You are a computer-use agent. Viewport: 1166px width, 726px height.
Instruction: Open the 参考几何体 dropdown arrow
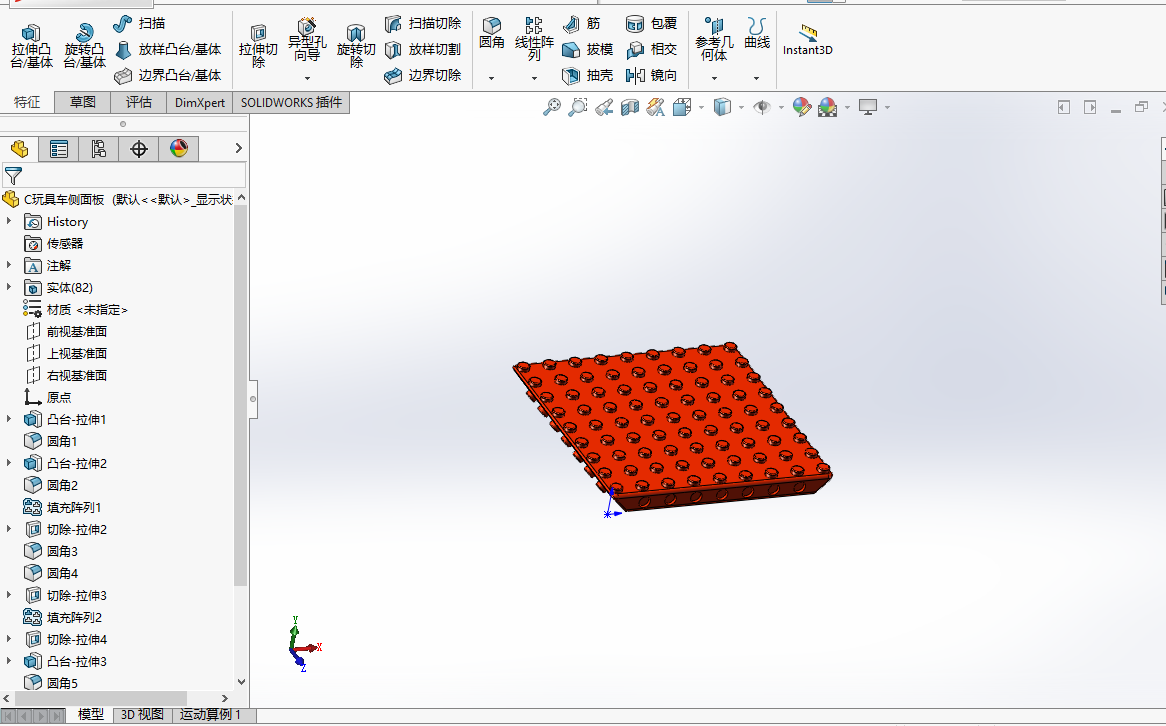pos(714,77)
